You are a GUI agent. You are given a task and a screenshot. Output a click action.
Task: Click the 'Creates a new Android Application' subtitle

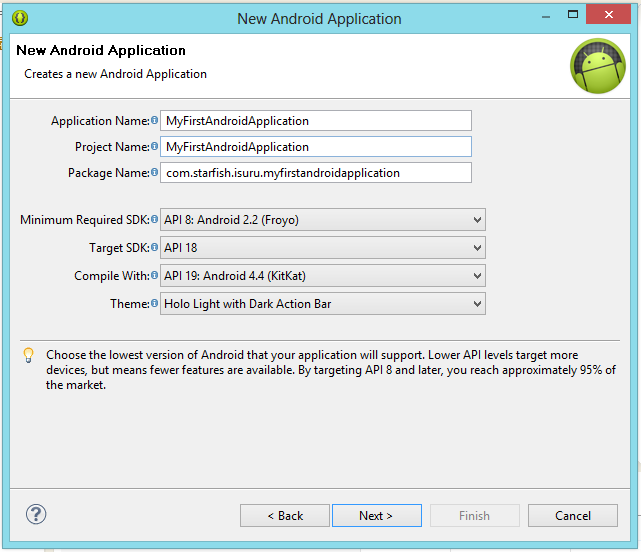pos(115,74)
